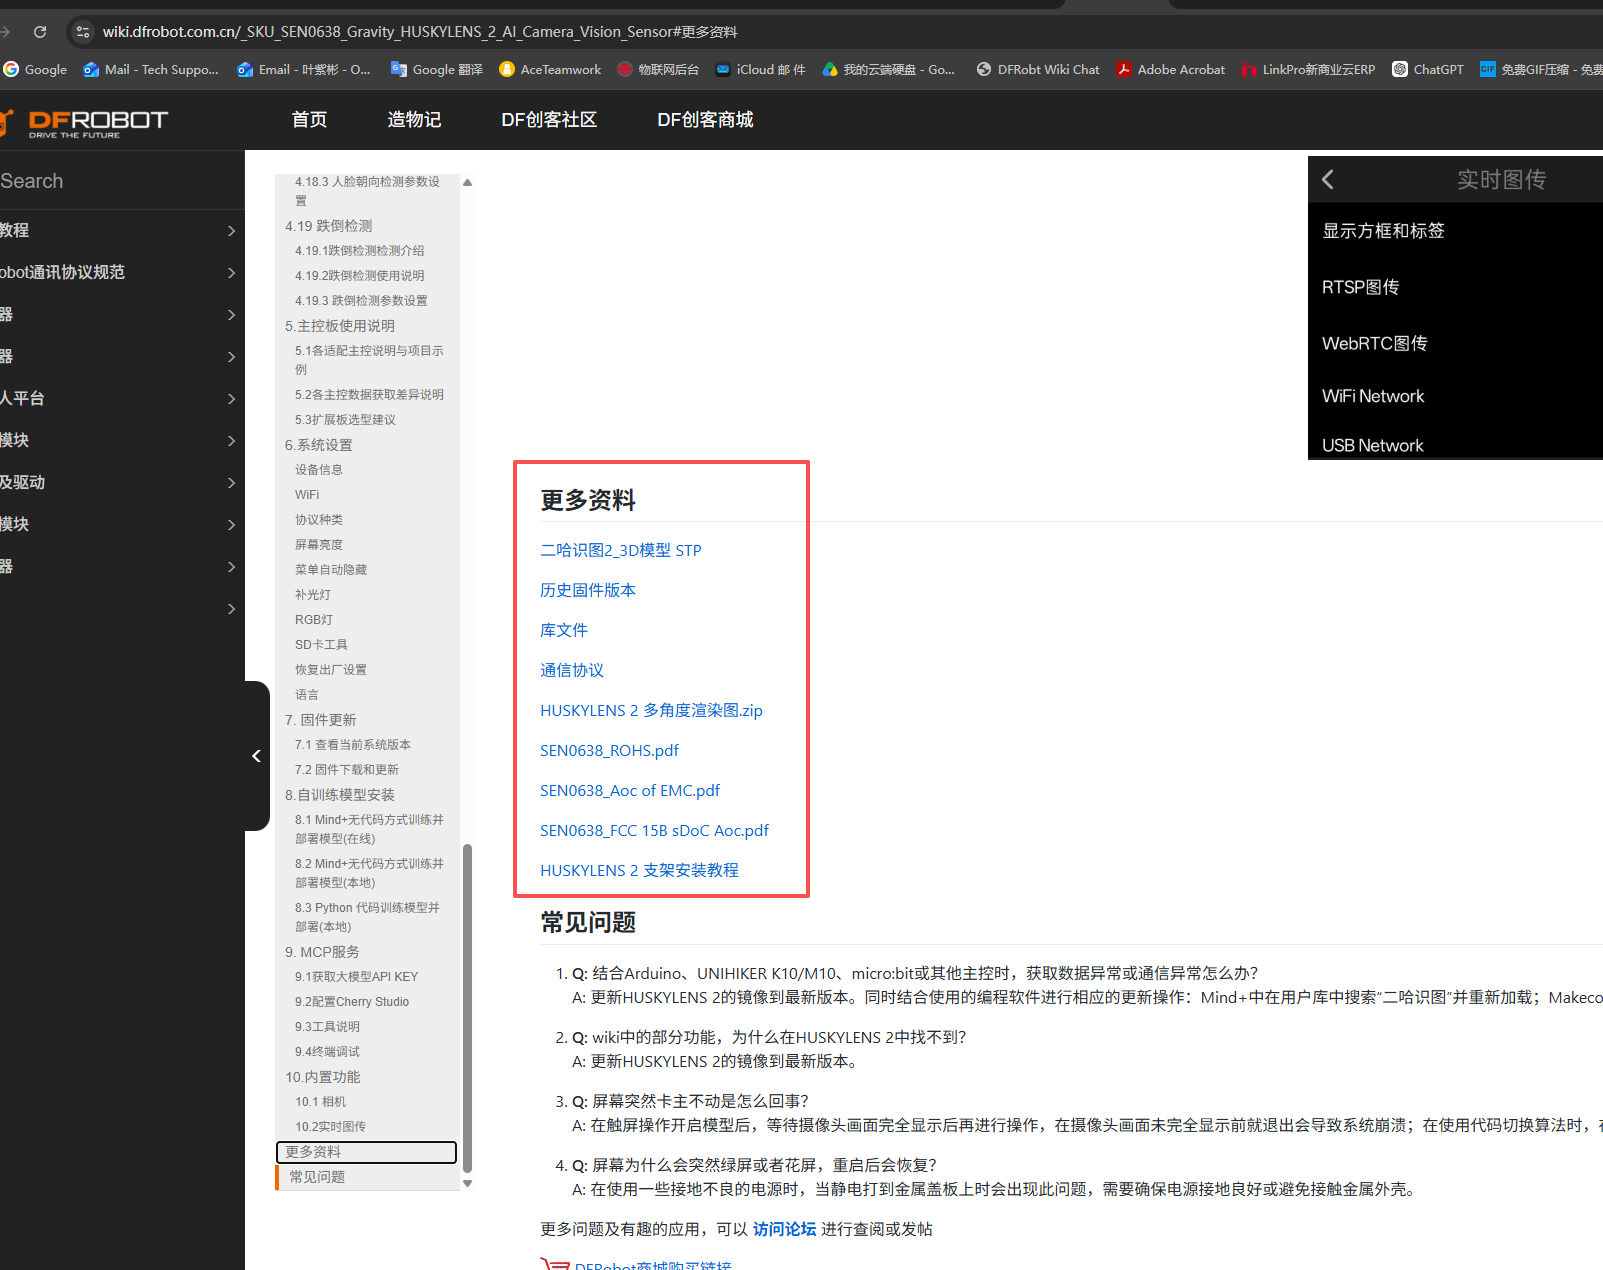1603x1270 pixels.
Task: Open the 物联网后台 bookmark
Action: pos(658,69)
